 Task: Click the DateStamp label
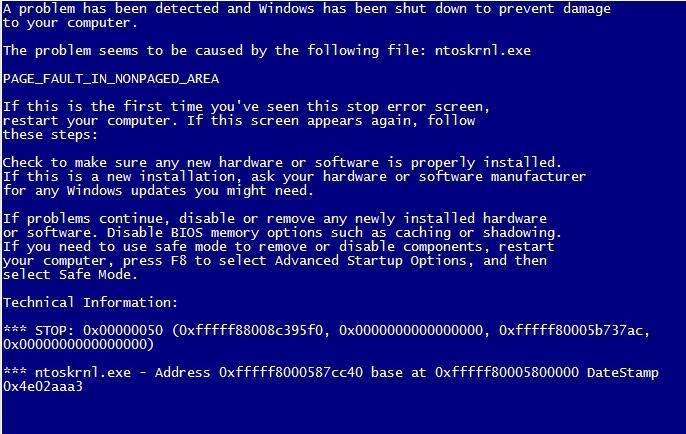623,373
